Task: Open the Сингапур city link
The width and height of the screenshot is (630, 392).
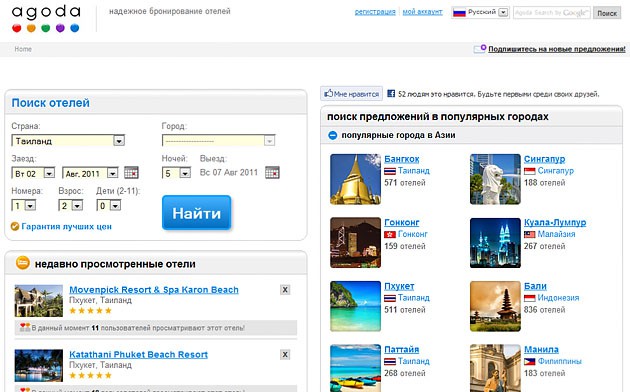Action: tap(544, 159)
